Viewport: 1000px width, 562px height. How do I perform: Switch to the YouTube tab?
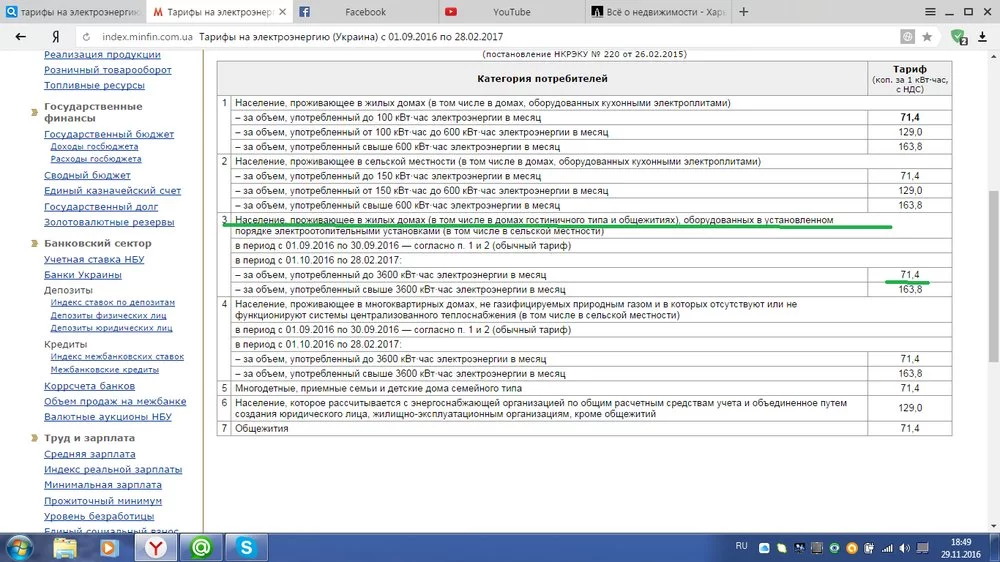[511, 12]
